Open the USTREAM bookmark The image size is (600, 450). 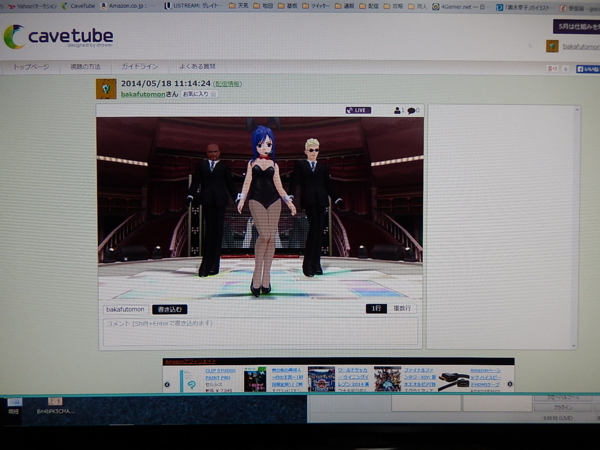194,6
